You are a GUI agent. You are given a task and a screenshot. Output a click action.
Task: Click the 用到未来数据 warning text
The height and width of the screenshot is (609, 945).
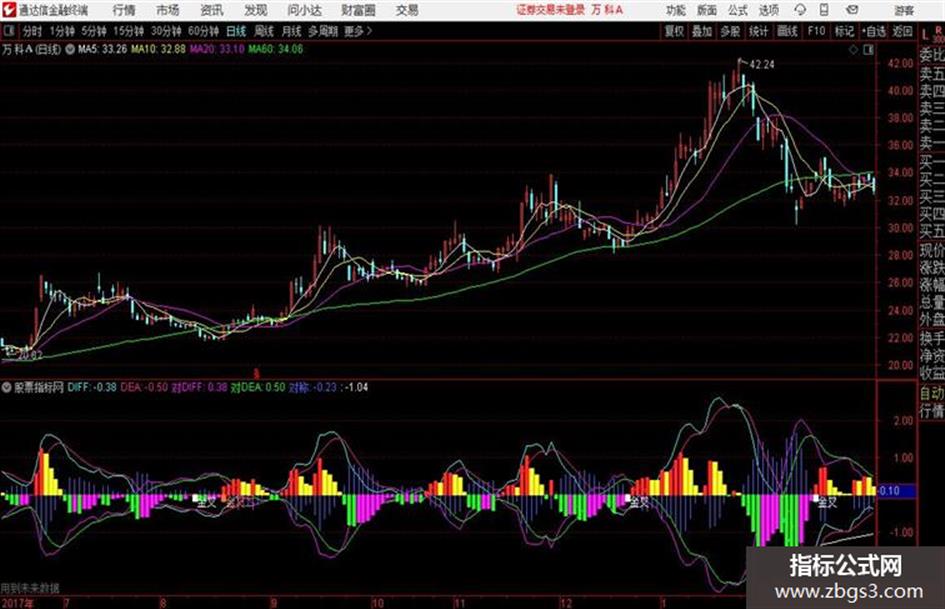point(30,588)
